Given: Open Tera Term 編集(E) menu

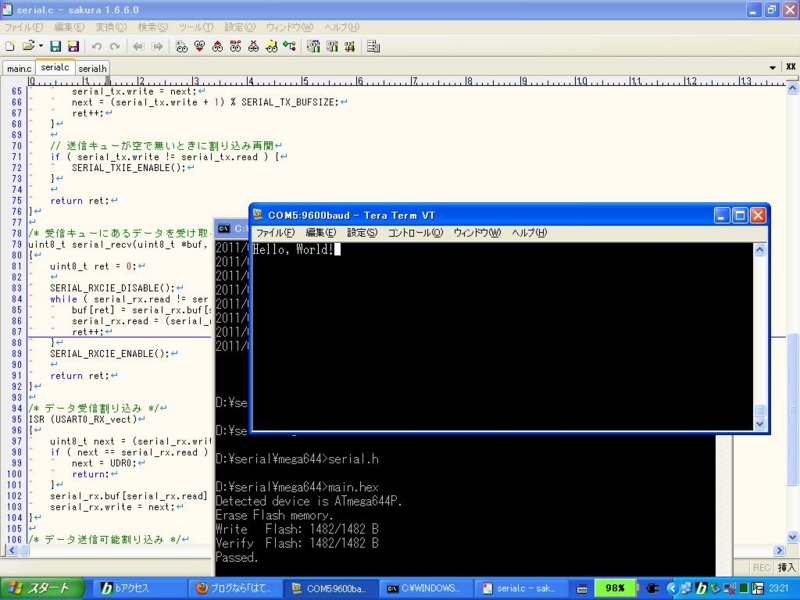Looking at the screenshot, I should 321,233.
